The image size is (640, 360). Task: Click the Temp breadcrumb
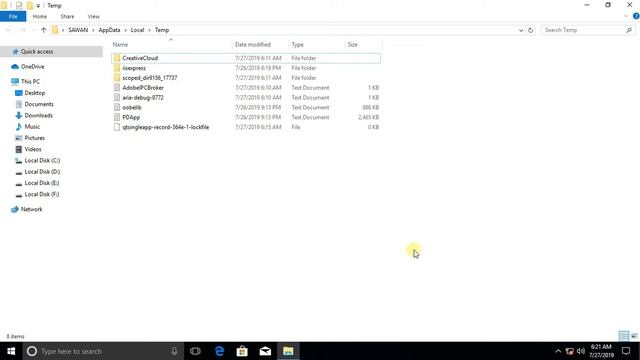(x=162, y=30)
